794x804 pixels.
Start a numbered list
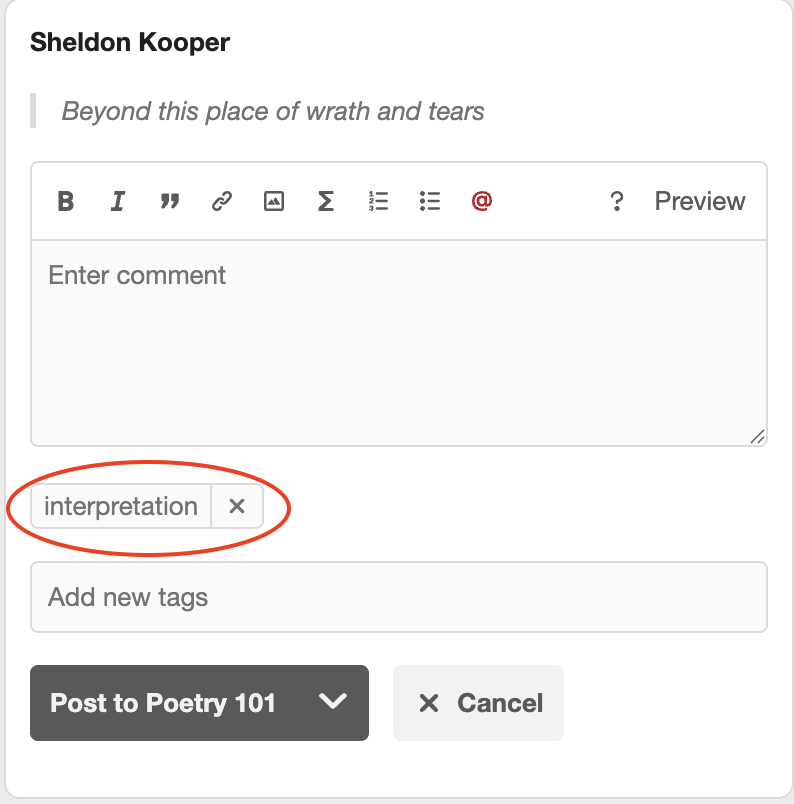click(378, 201)
